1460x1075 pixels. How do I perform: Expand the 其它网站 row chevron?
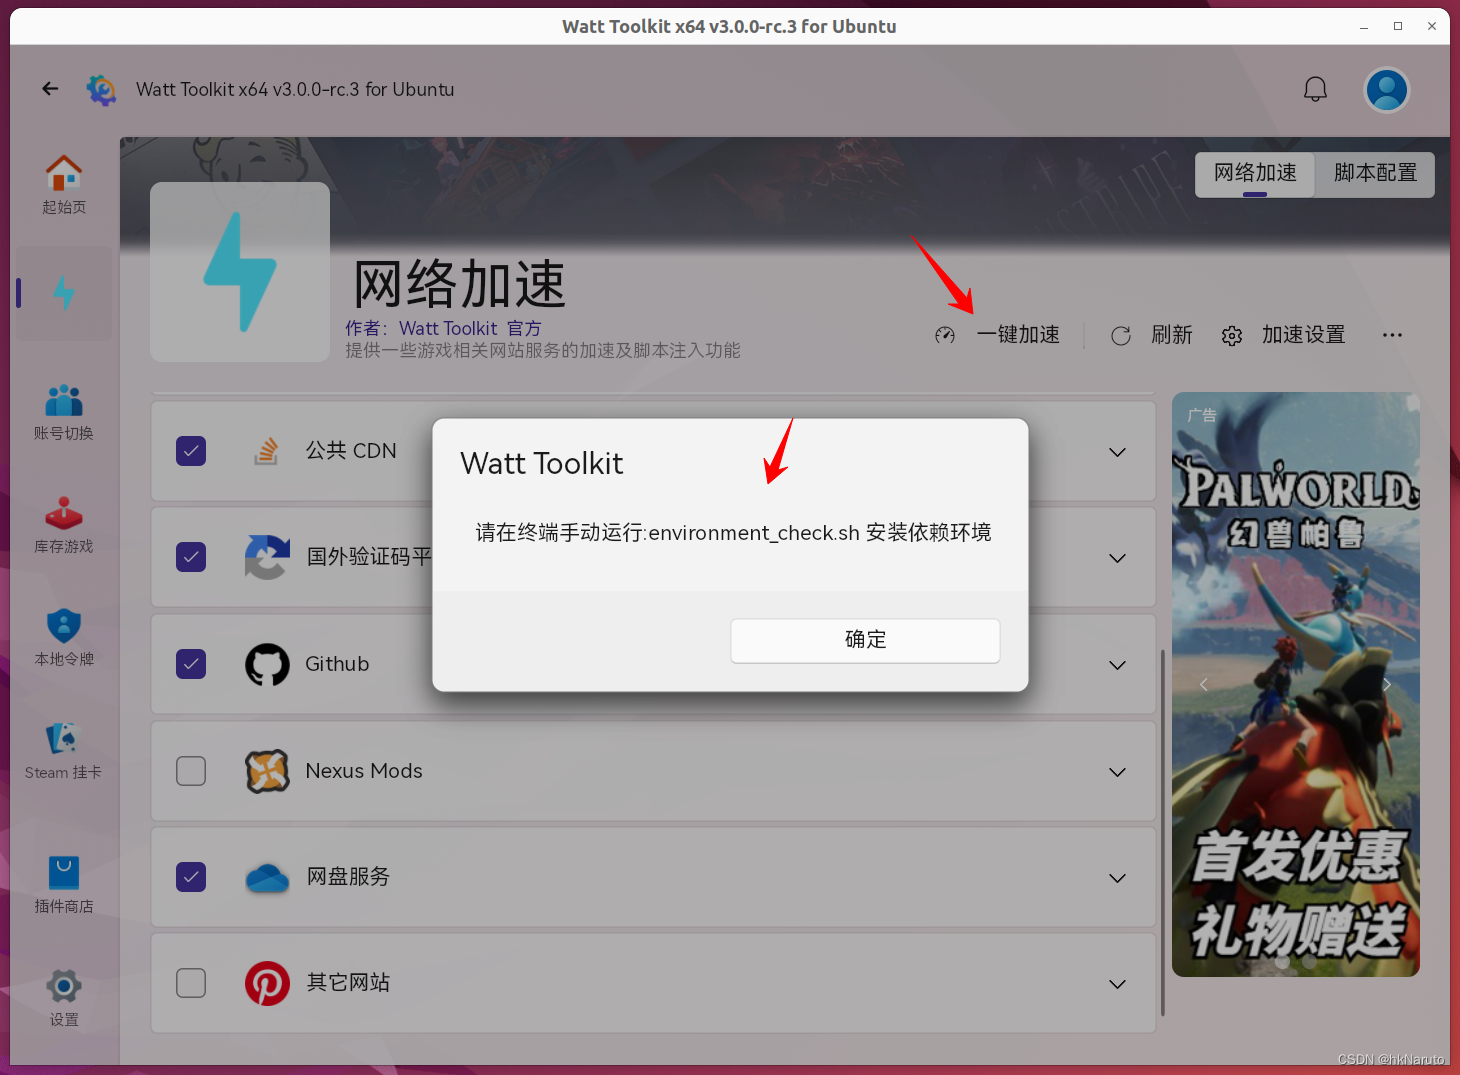[1118, 984]
